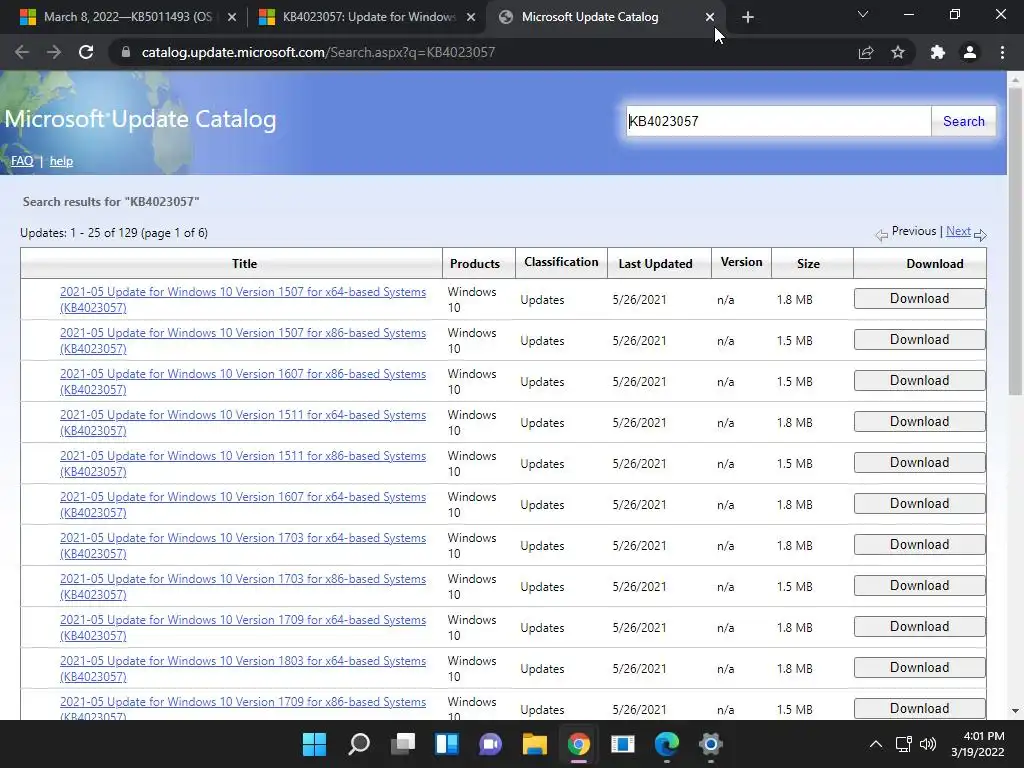The image size is (1024, 768).
Task: Open Version 1607 x86-based Systems update link
Action: (243, 381)
